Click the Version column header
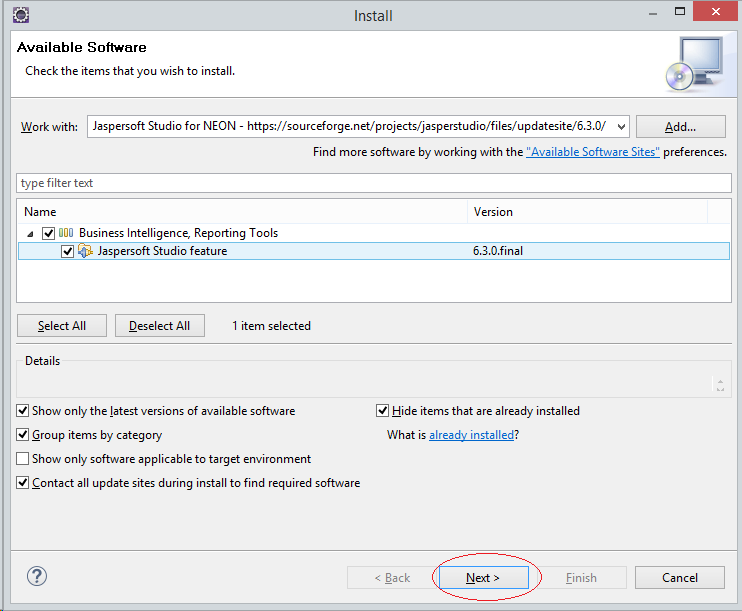Screen dimensions: 742x611 click(x=587, y=212)
